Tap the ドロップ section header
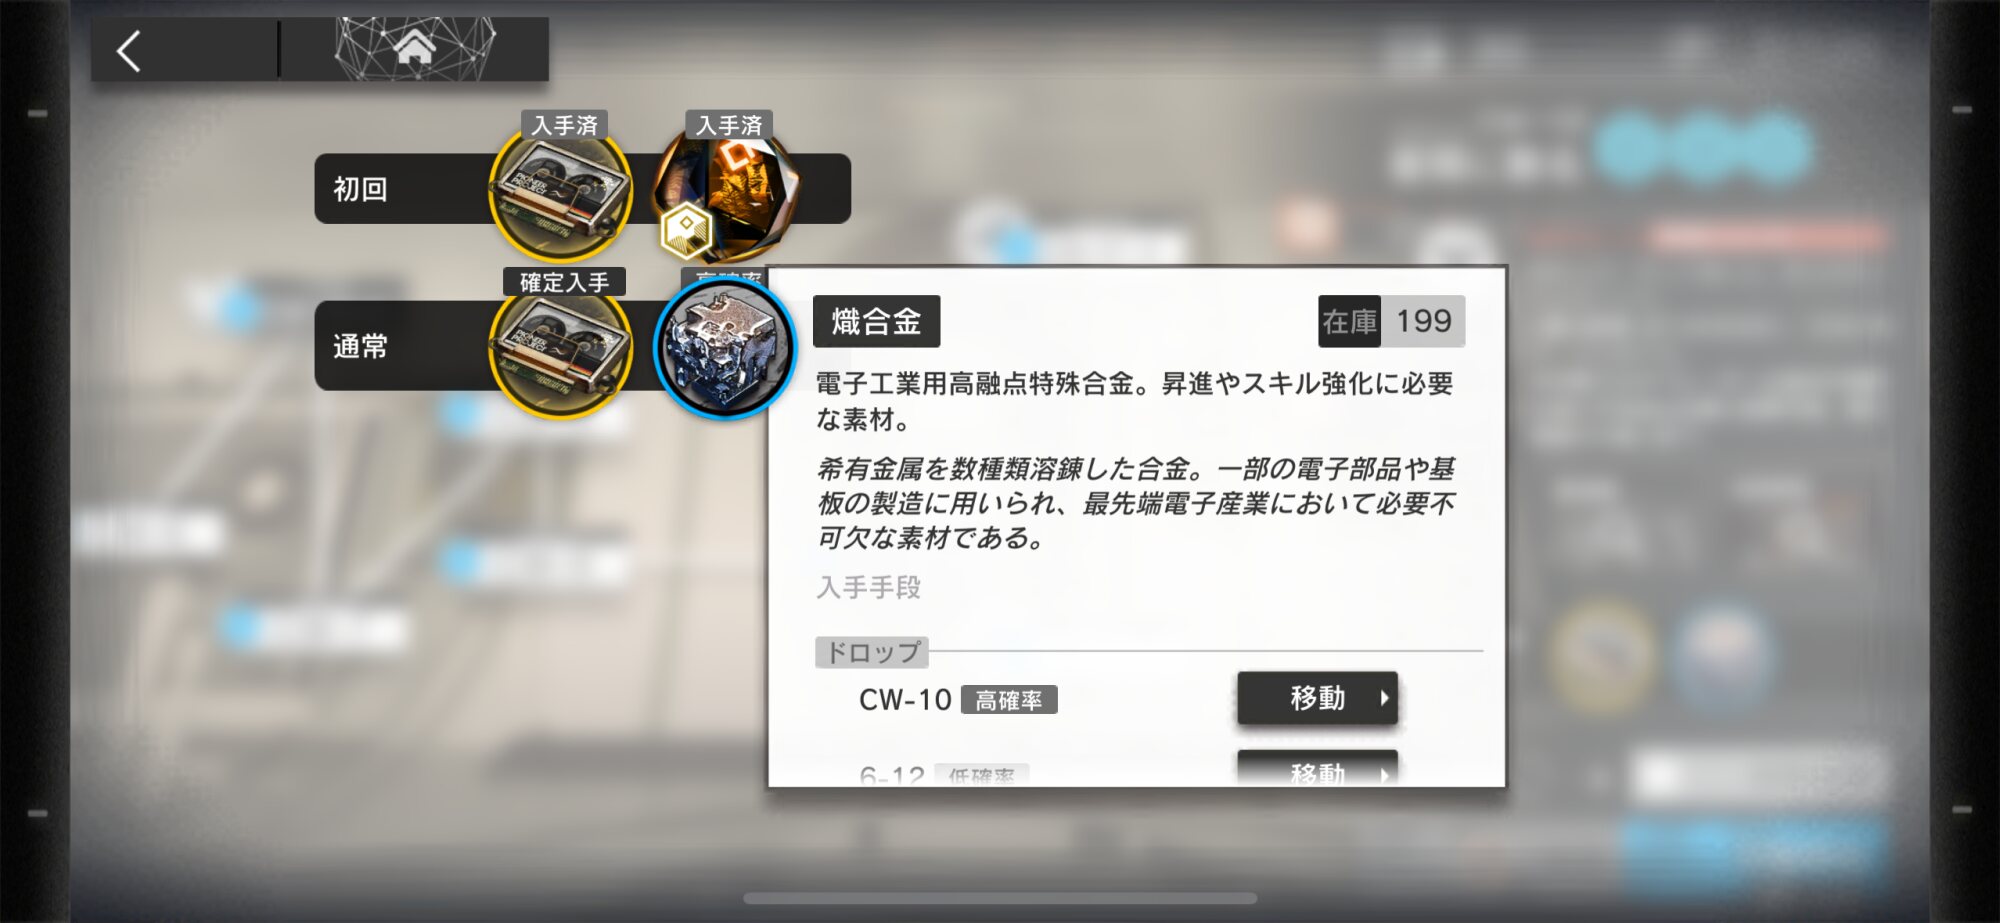The height and width of the screenshot is (923, 2000). 872,652
